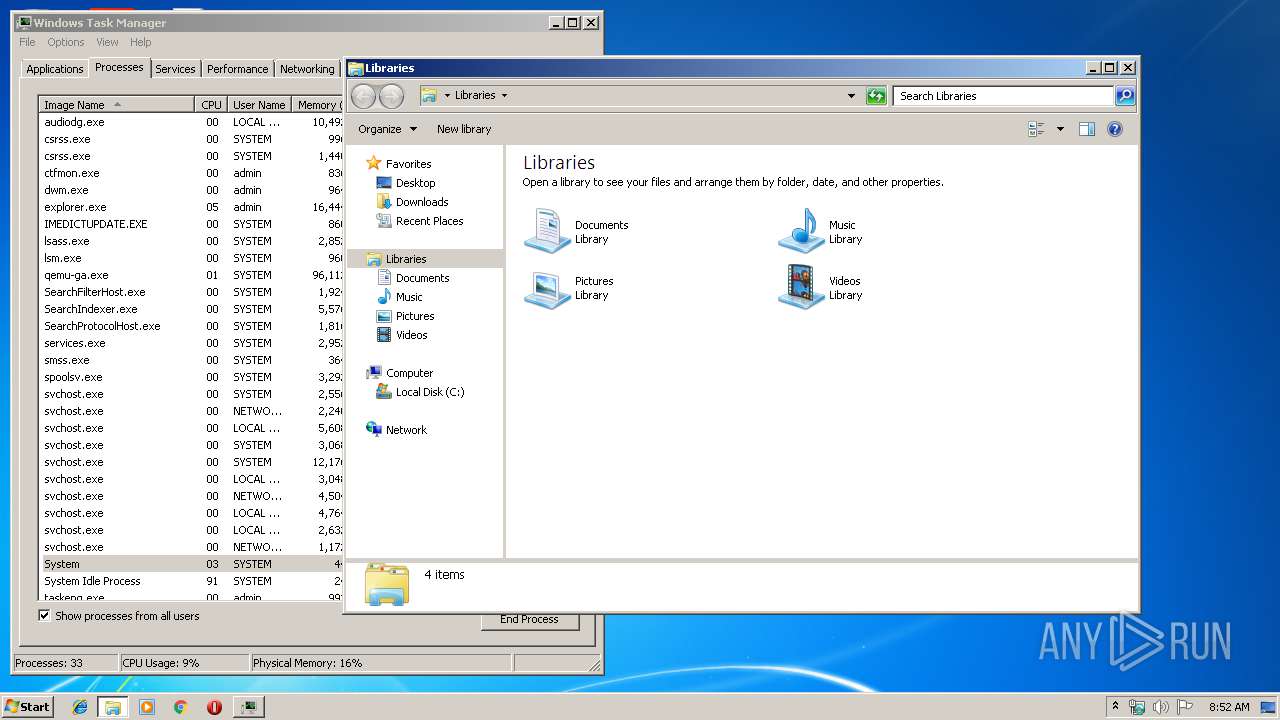This screenshot has height=720, width=1280.
Task: Open the Documents library icon
Action: coord(548,231)
